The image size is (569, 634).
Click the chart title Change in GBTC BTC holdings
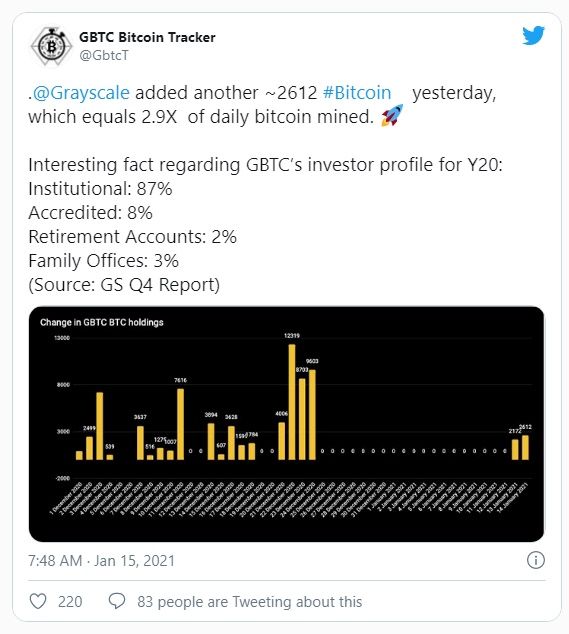tap(102, 322)
